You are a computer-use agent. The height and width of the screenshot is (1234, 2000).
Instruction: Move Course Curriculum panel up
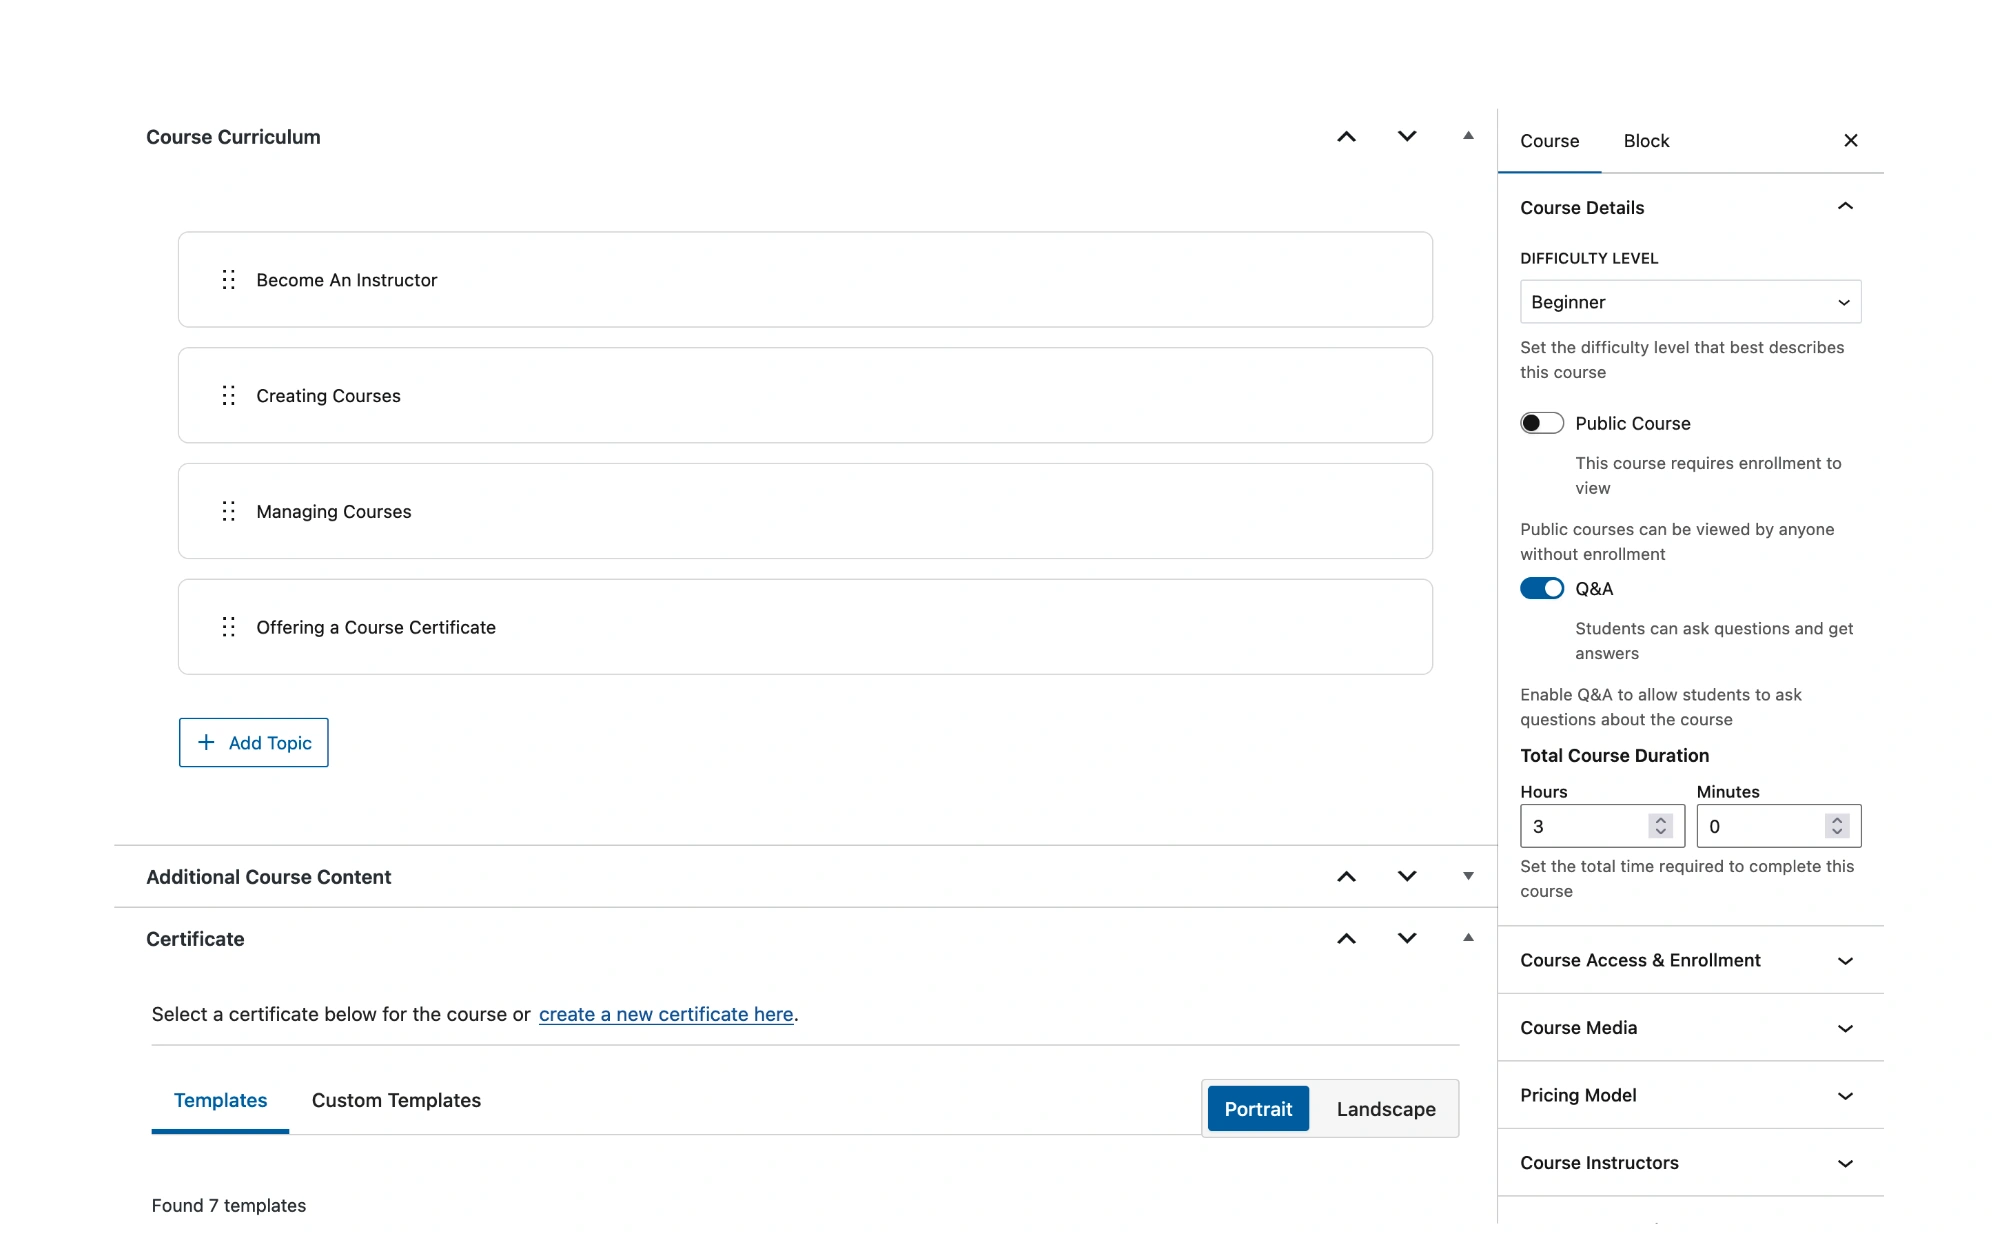1346,137
